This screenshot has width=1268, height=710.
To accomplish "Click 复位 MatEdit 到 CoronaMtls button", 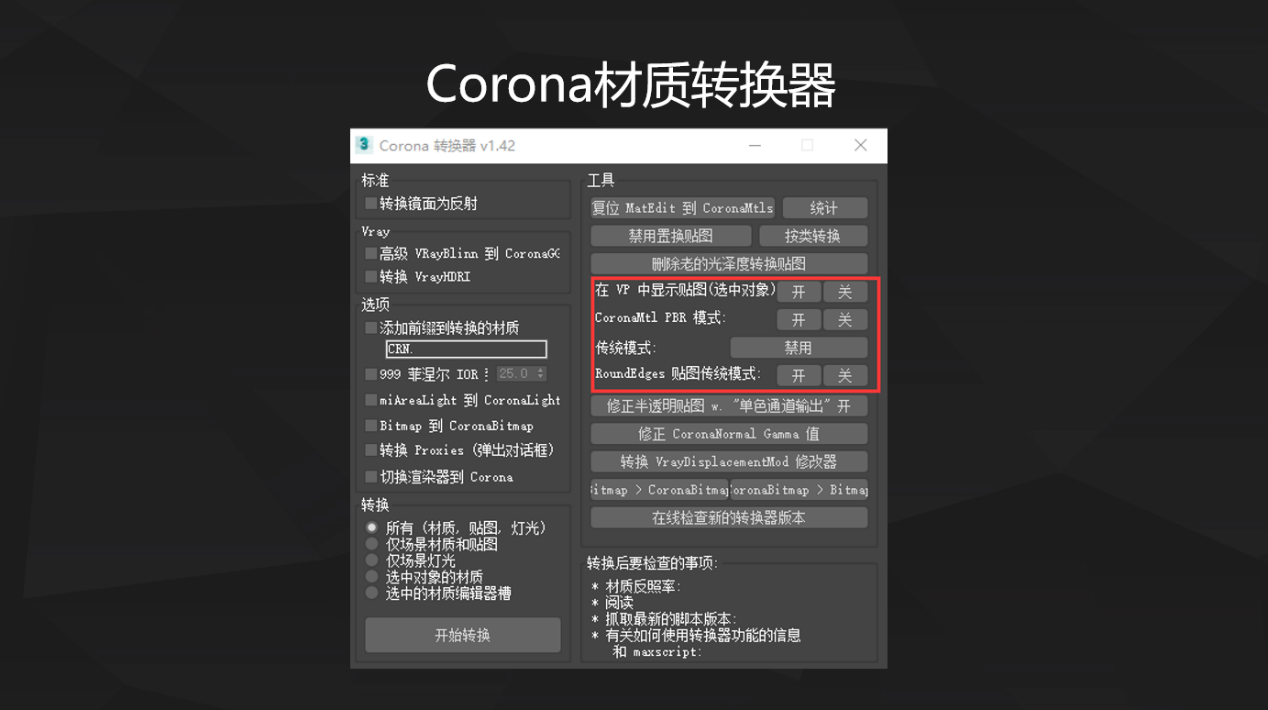I will pyautogui.click(x=683, y=208).
